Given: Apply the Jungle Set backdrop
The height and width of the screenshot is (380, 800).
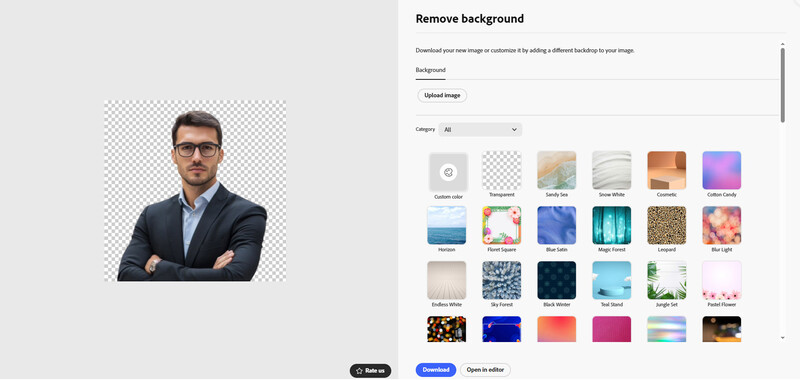Looking at the screenshot, I should [667, 281].
